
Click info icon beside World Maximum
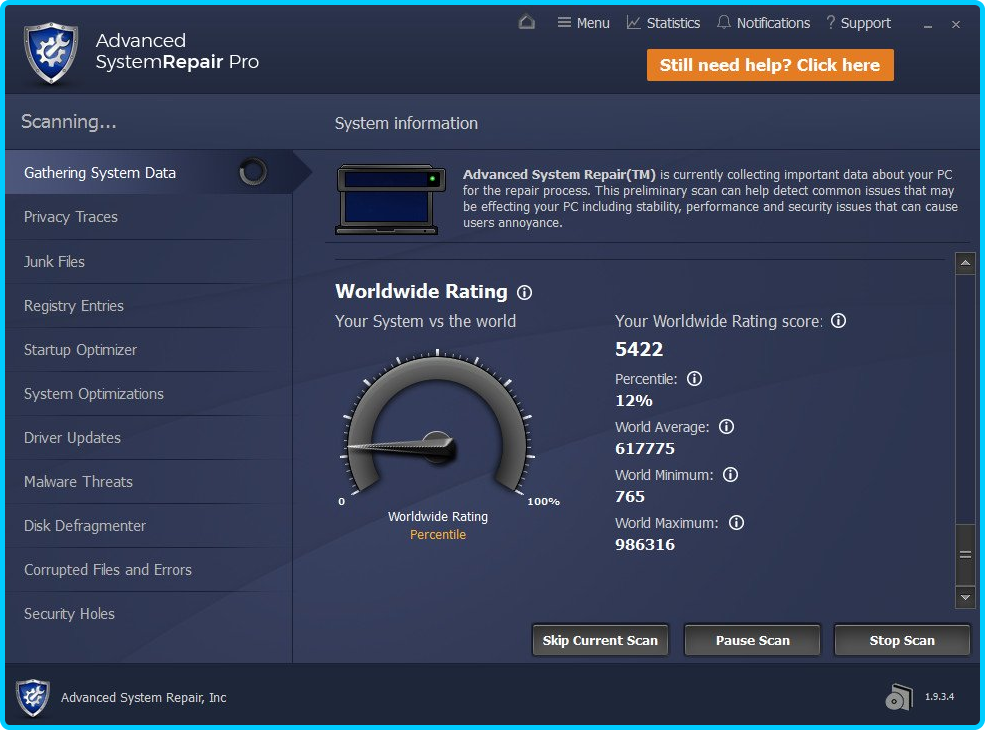[736, 522]
